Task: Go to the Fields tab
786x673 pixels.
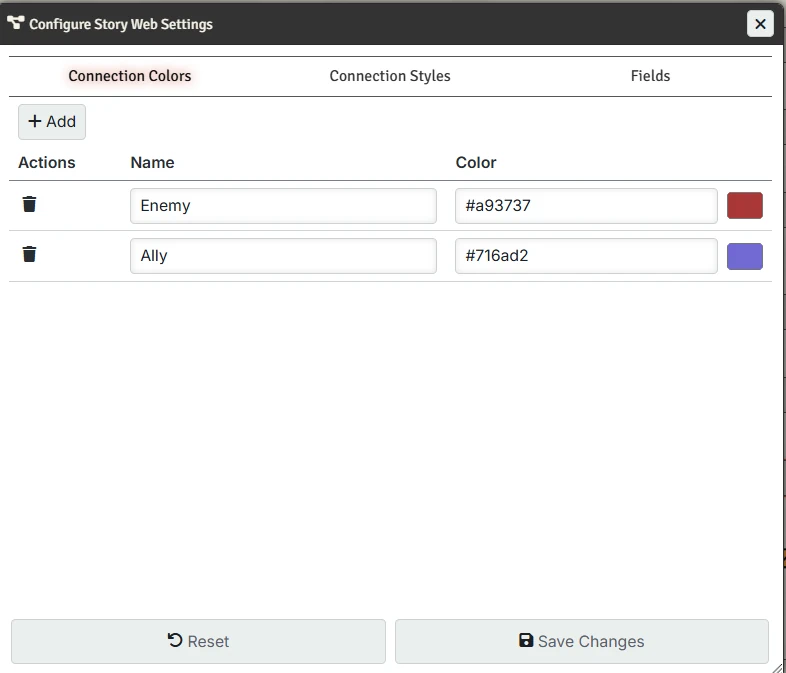Action: click(x=650, y=76)
